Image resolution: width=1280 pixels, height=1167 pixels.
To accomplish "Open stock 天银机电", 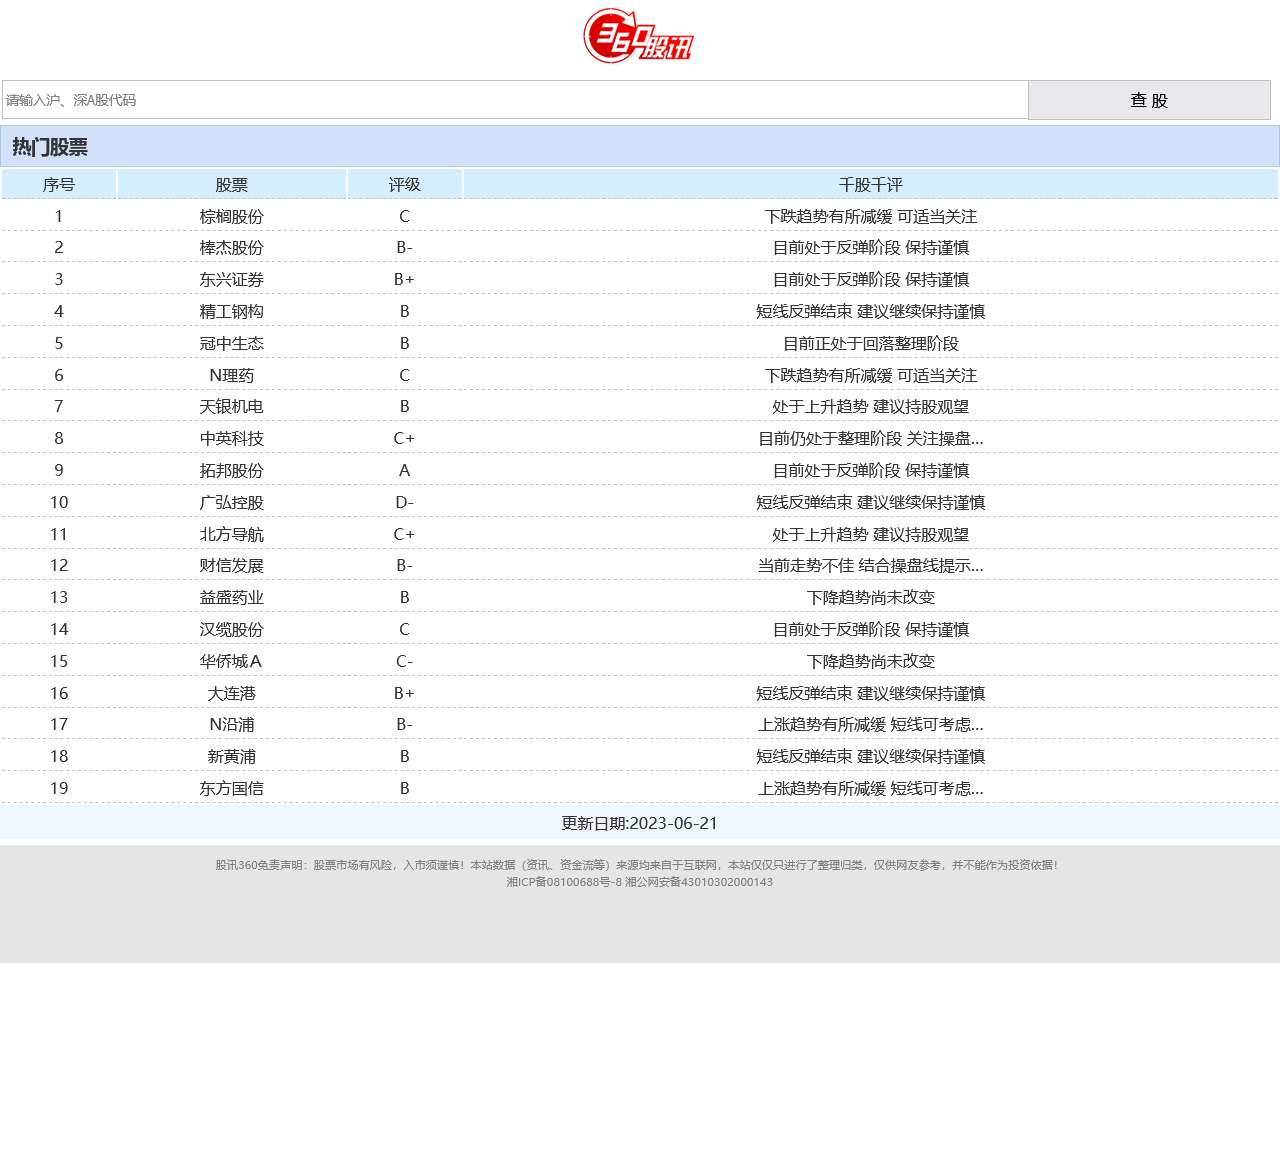I will (231, 406).
